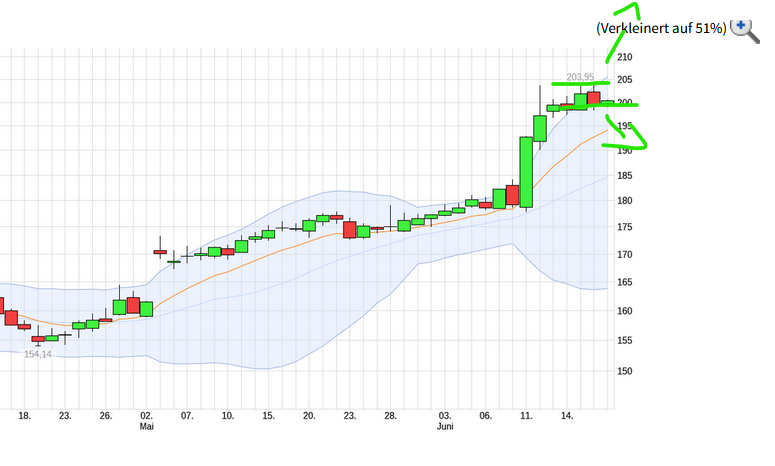Image resolution: width=775 pixels, height=466 pixels.
Task: Click the 150 price axis label
Action: click(625, 371)
